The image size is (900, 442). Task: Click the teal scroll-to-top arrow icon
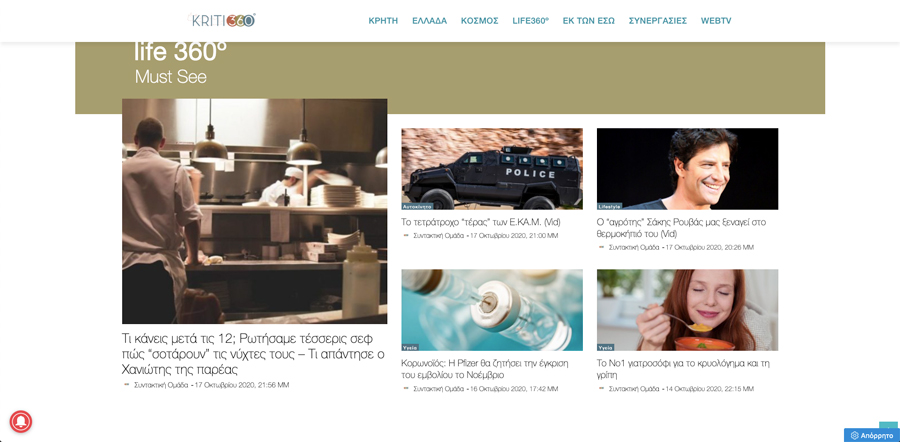pyautogui.click(x=889, y=425)
